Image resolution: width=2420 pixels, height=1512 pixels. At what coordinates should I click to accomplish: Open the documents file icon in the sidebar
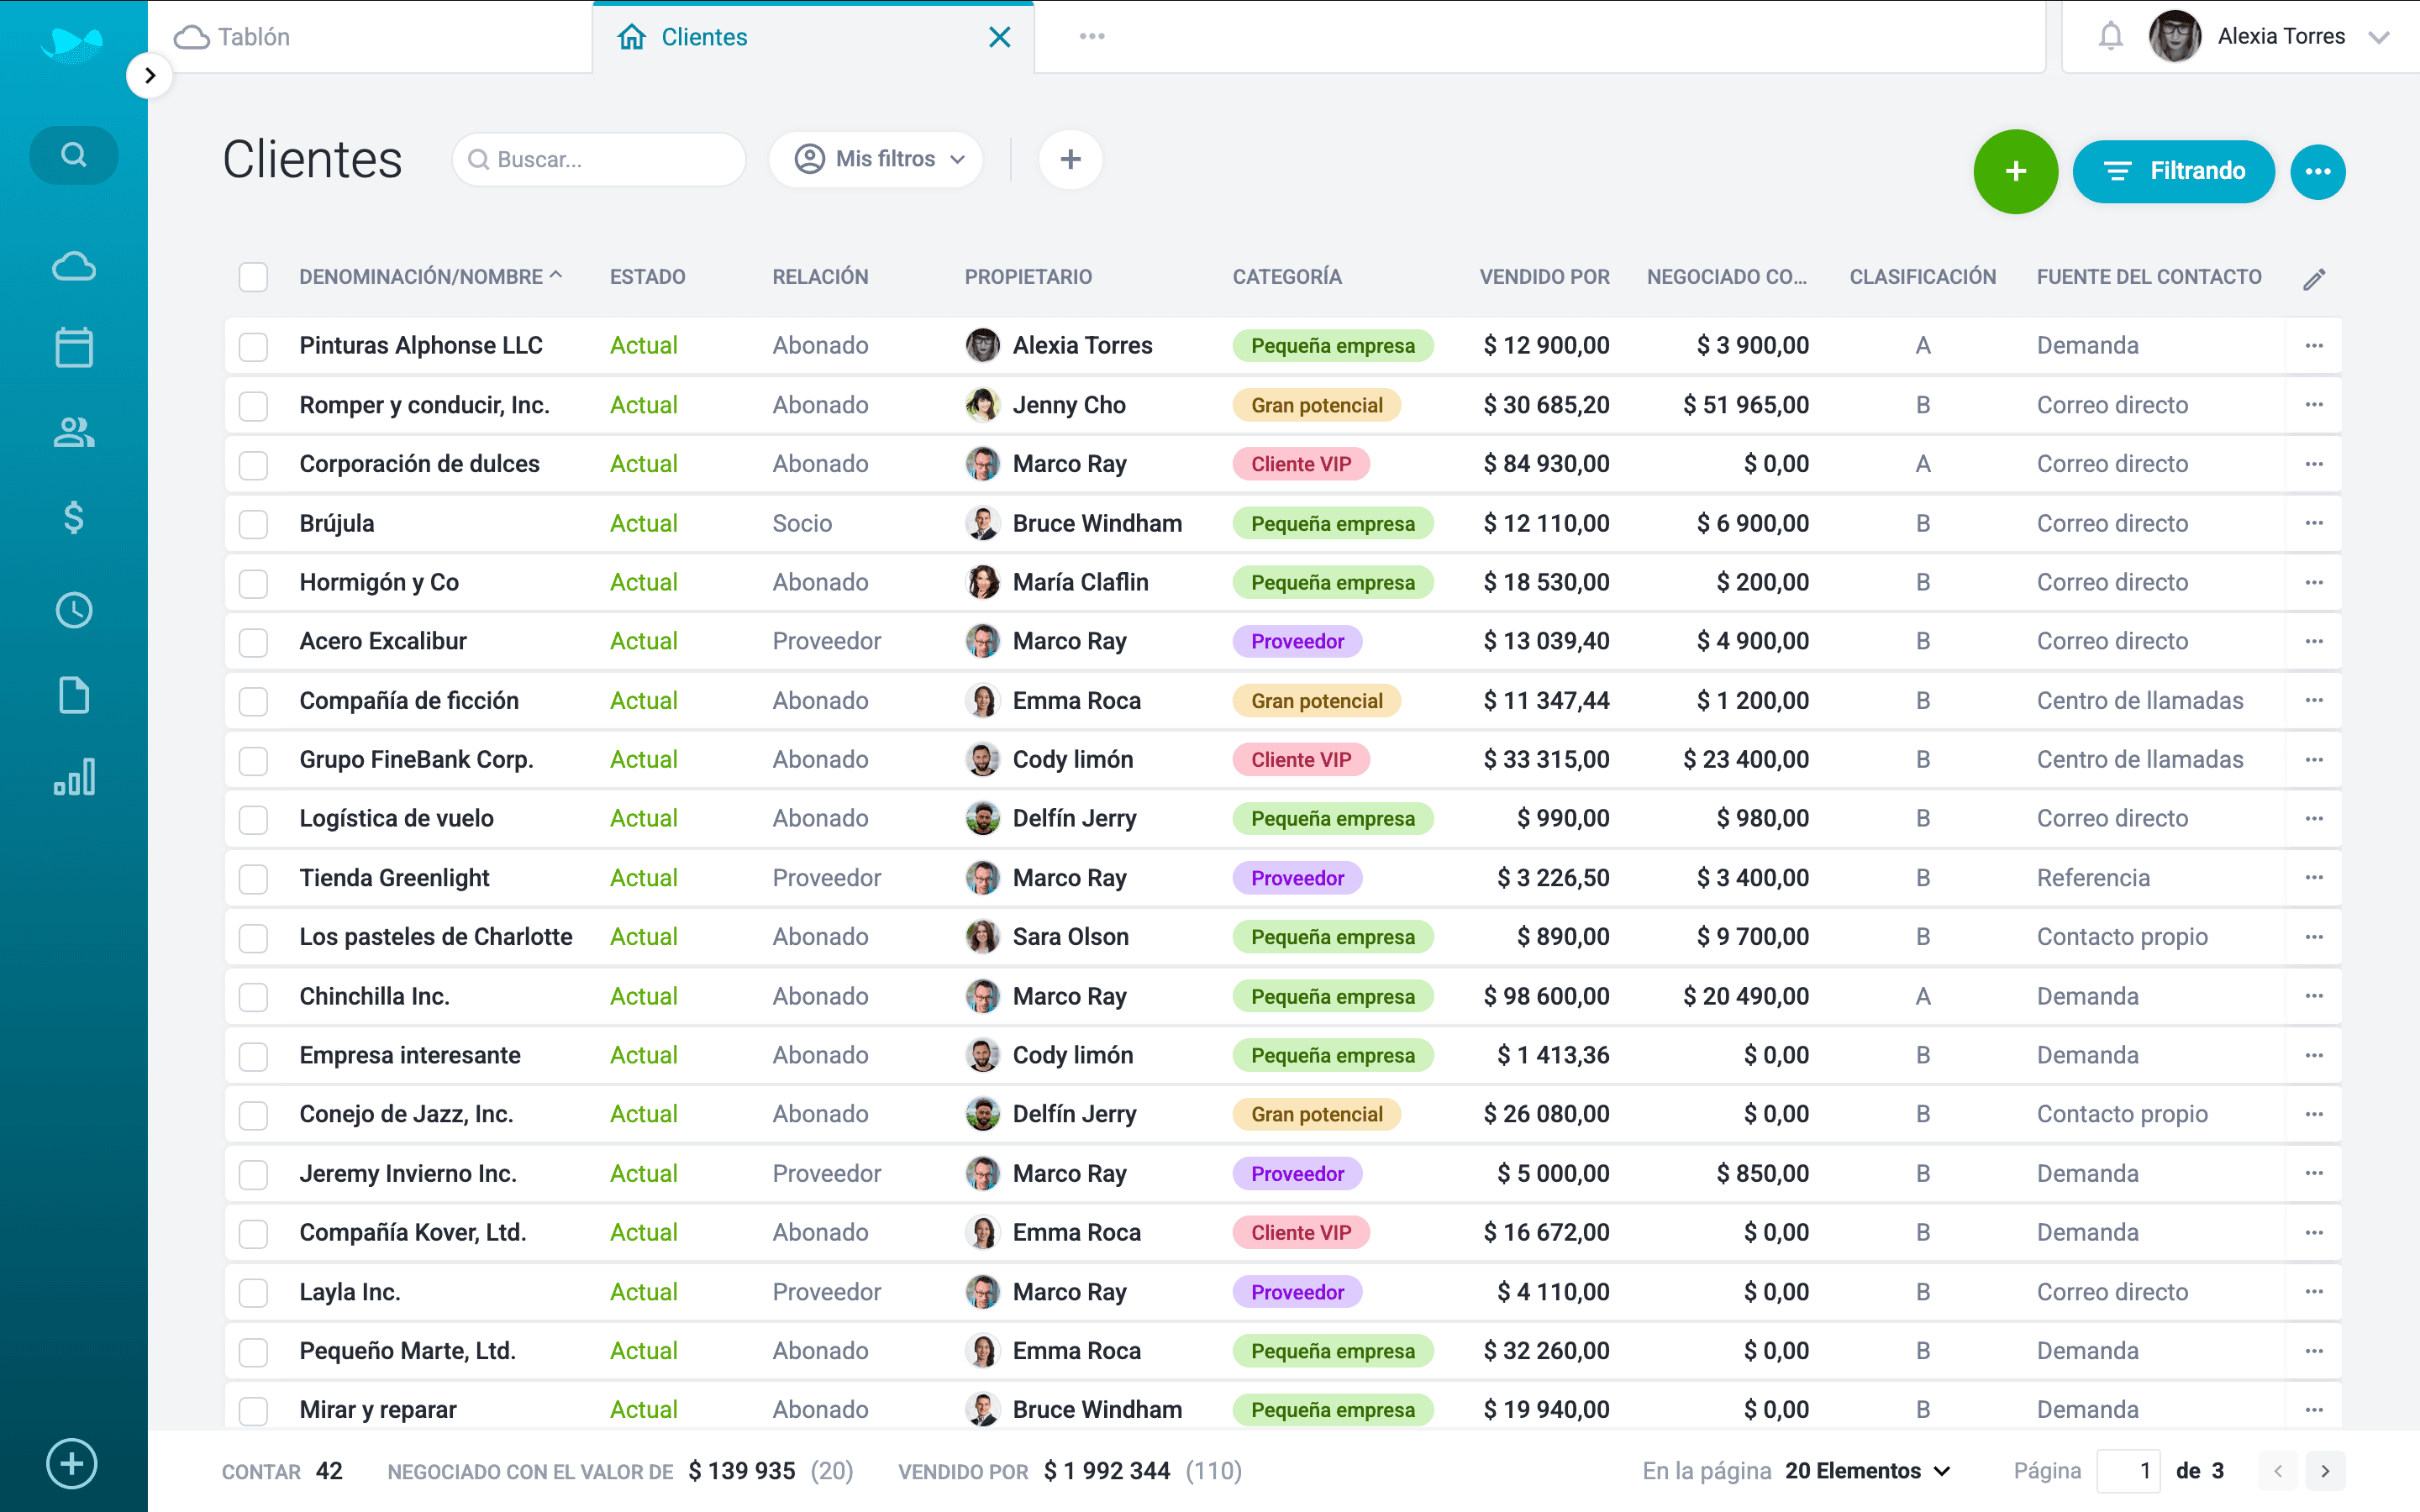74,695
